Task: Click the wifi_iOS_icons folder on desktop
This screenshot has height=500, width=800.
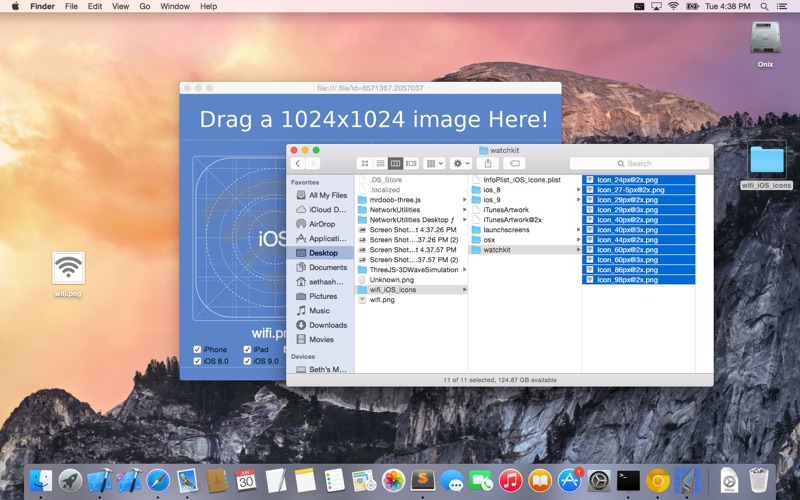Action: (766, 160)
